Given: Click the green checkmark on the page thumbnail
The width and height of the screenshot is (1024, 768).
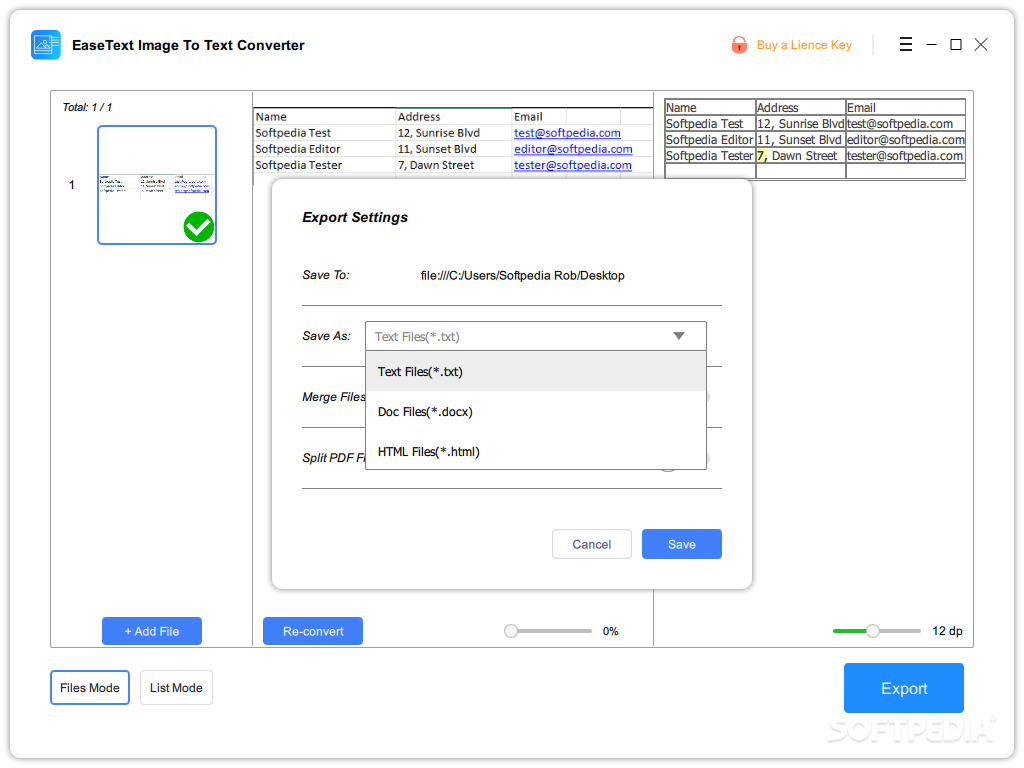Looking at the screenshot, I should pos(199,227).
